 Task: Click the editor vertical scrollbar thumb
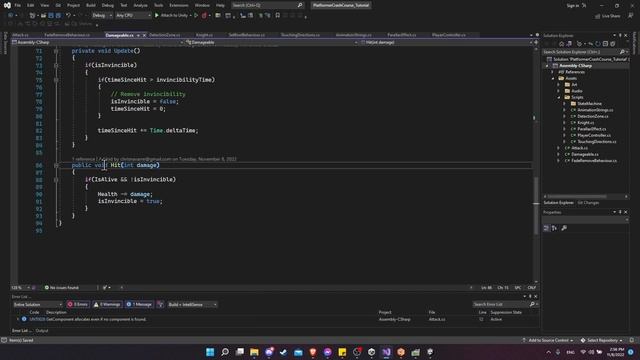click(x=536, y=205)
